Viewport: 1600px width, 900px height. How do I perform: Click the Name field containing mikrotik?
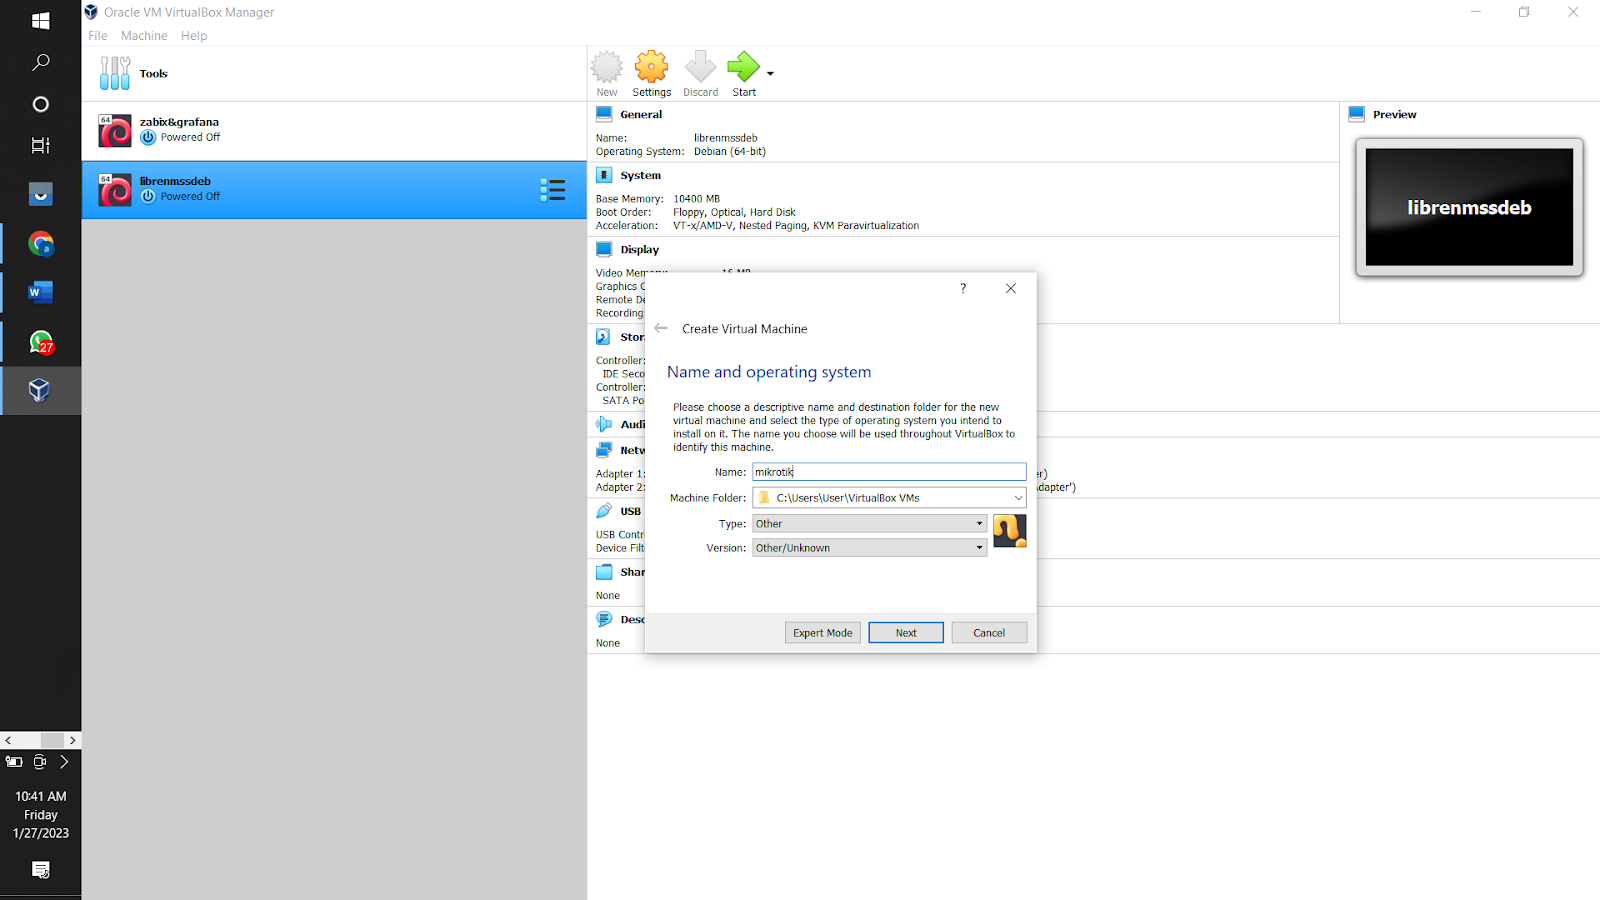pyautogui.click(x=889, y=472)
